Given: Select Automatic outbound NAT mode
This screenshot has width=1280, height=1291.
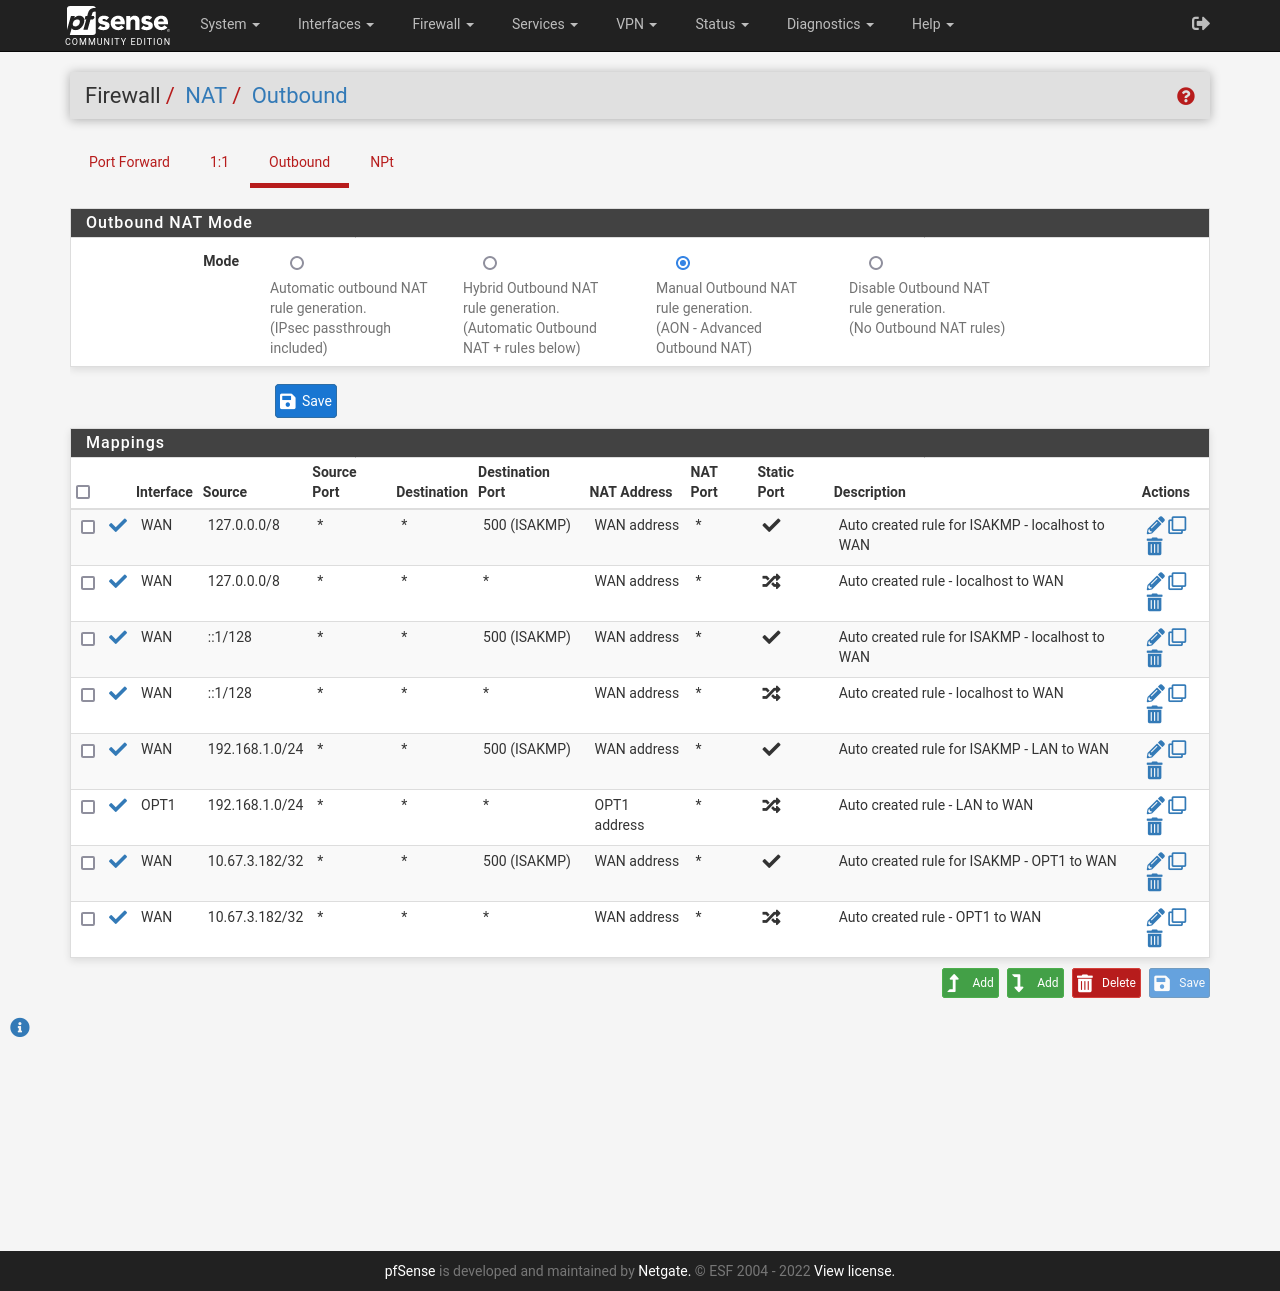Looking at the screenshot, I should coord(297,263).
